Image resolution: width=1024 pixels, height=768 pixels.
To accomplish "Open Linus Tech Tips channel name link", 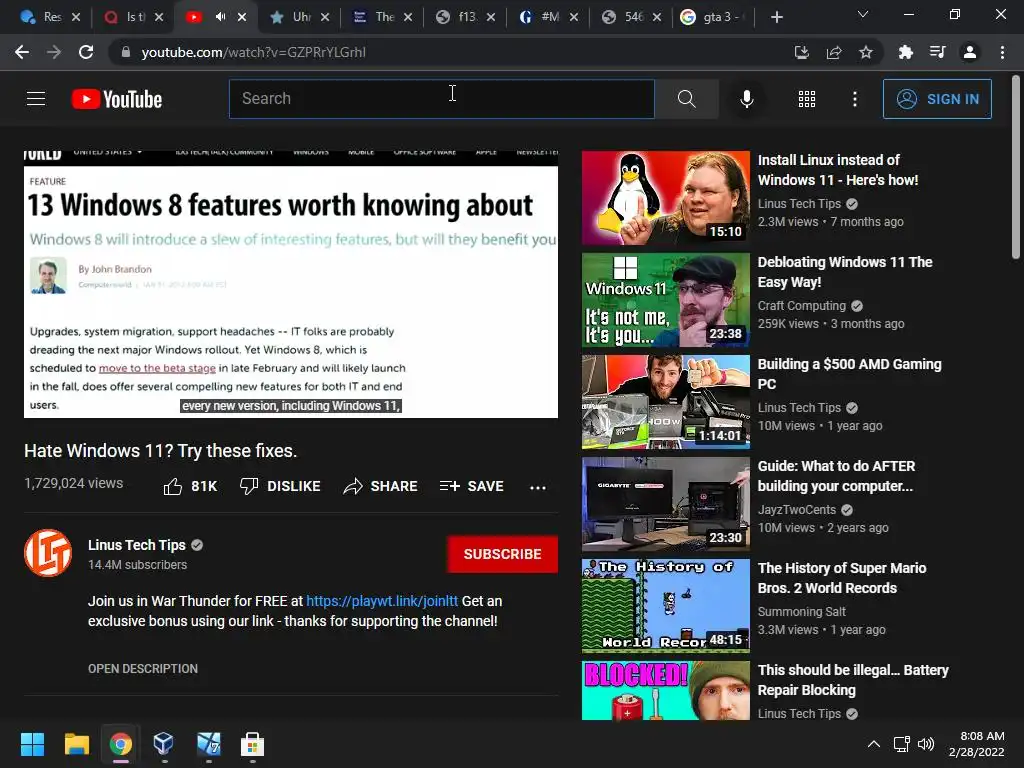I will click(137, 545).
